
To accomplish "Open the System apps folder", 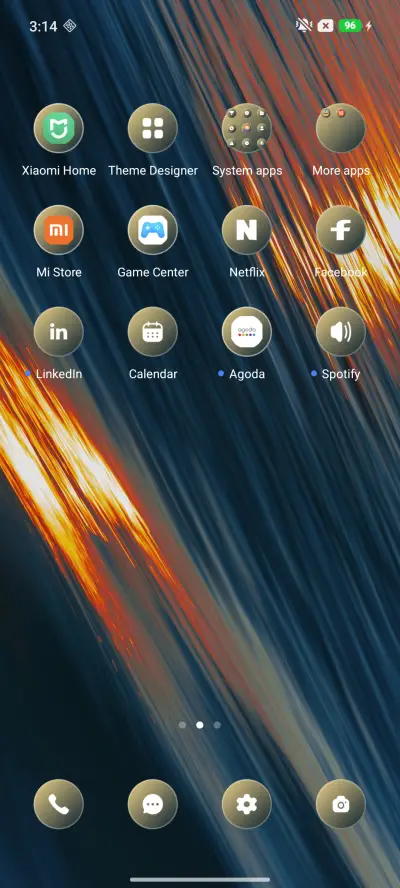I will (246, 128).
